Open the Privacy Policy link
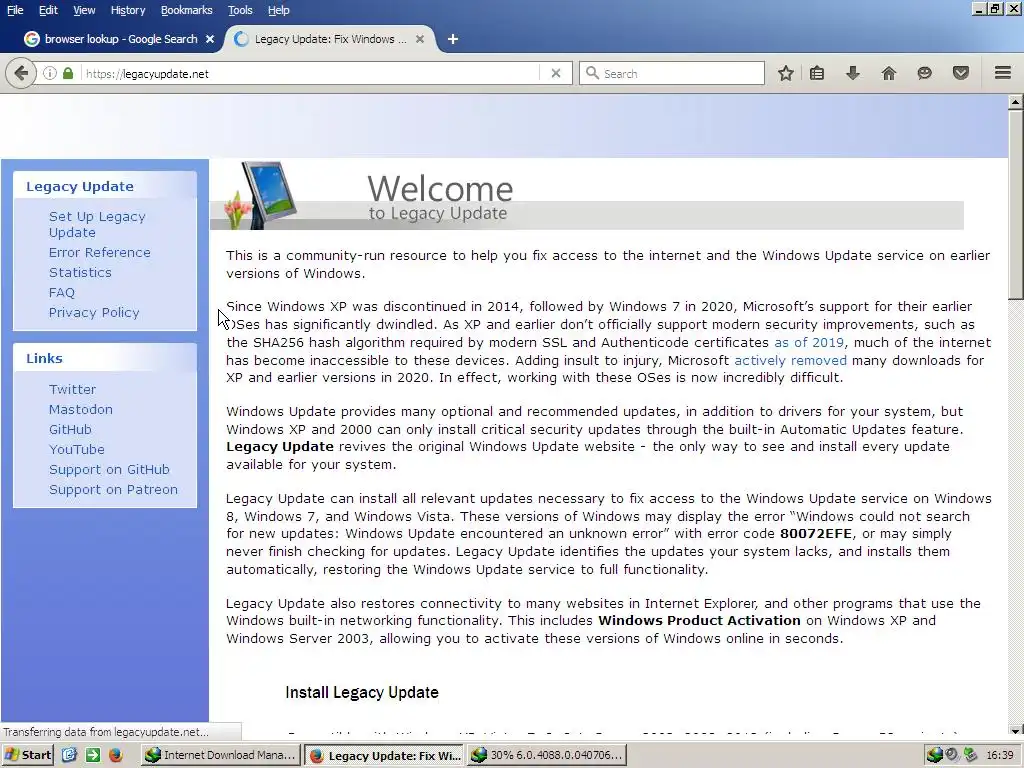Image resolution: width=1024 pixels, height=768 pixels. pyautogui.click(x=94, y=312)
